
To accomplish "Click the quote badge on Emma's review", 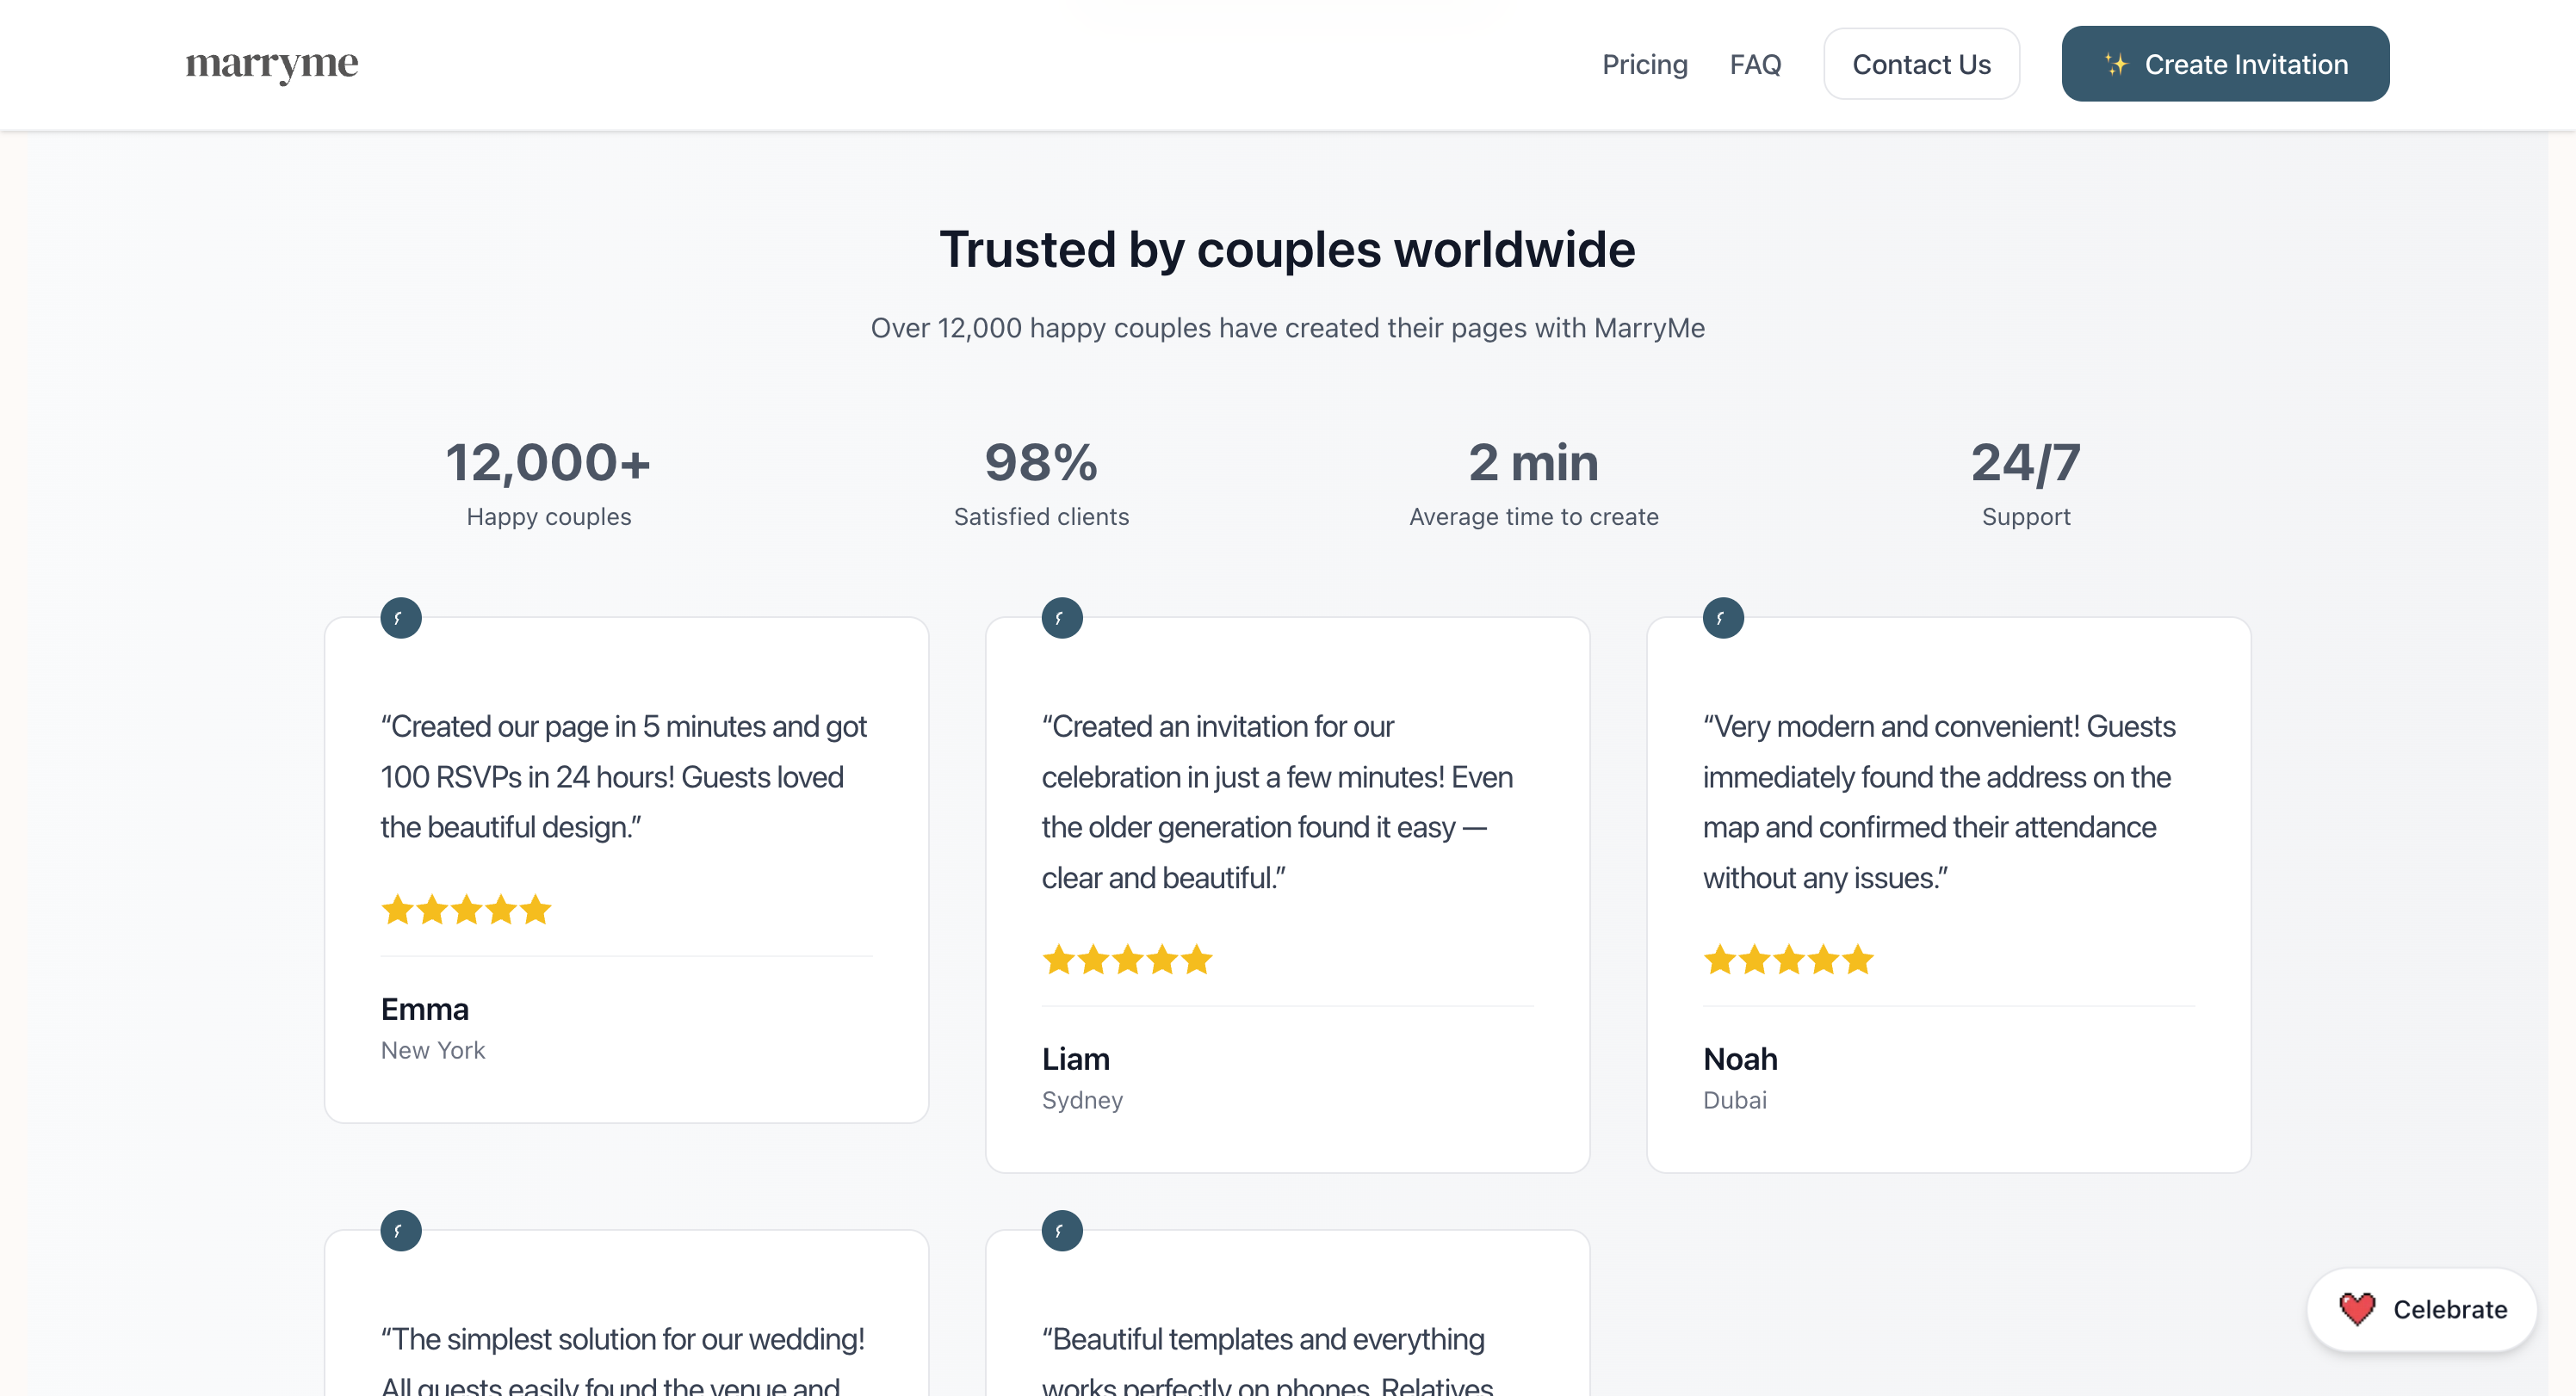I will tap(400, 618).
